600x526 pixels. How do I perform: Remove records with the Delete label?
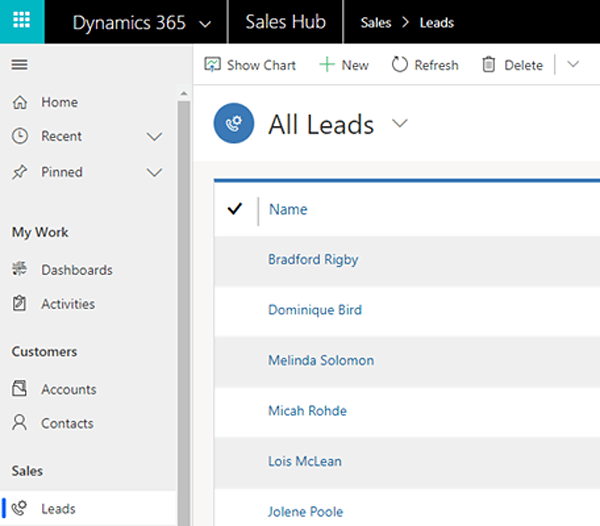coord(523,65)
